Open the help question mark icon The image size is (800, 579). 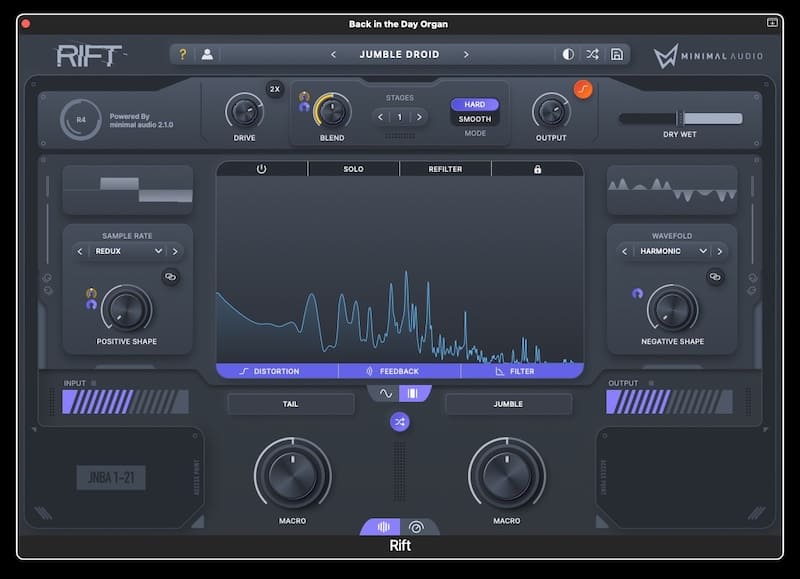[183, 54]
